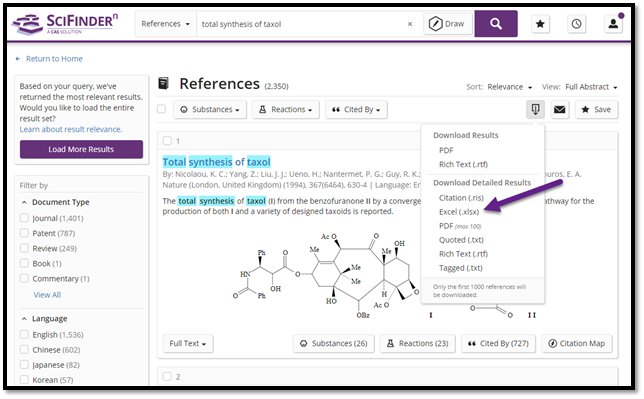The height and width of the screenshot is (399, 644).
Task: Open the Full Text dropdown
Action: (188, 344)
